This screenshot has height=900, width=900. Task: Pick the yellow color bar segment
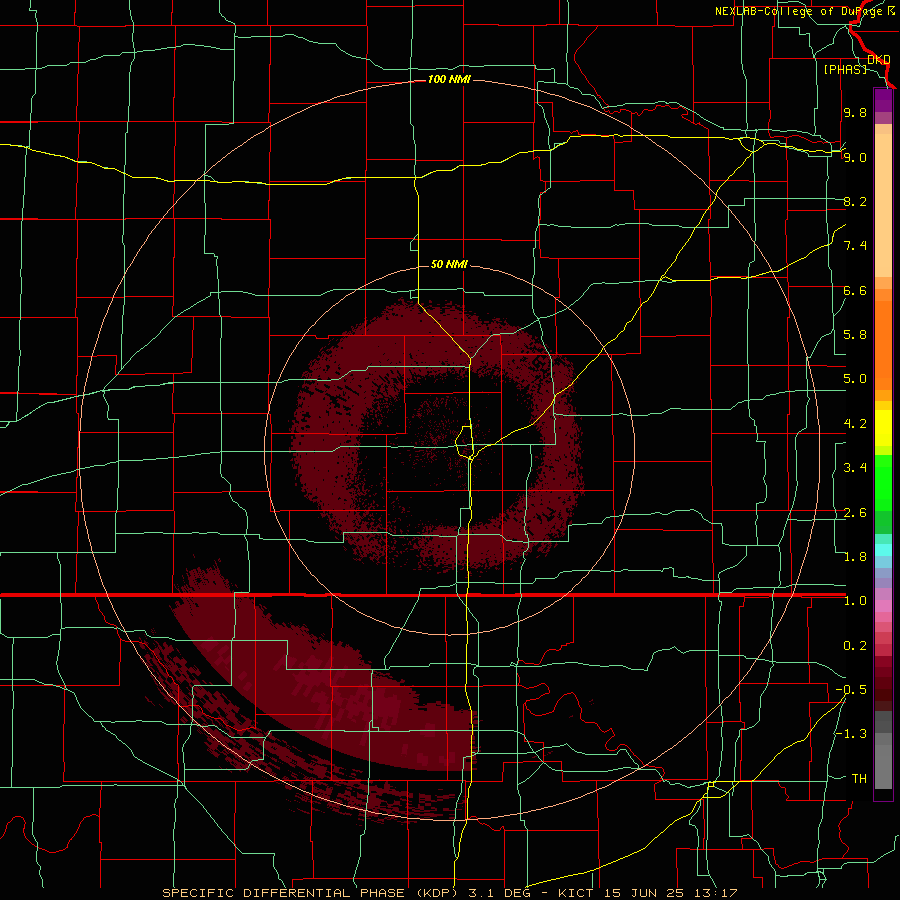883,428
